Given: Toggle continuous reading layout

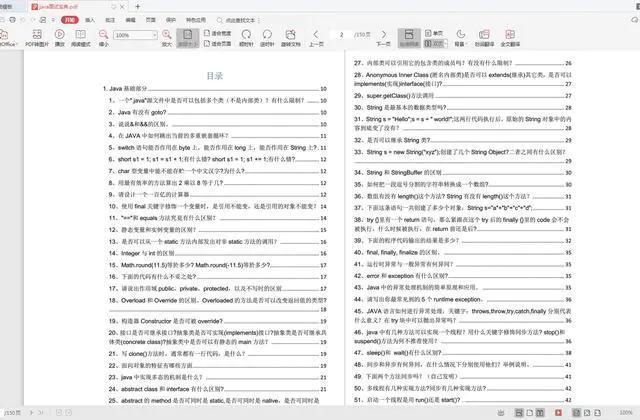Looking at the screenshot, I should tap(409, 38).
